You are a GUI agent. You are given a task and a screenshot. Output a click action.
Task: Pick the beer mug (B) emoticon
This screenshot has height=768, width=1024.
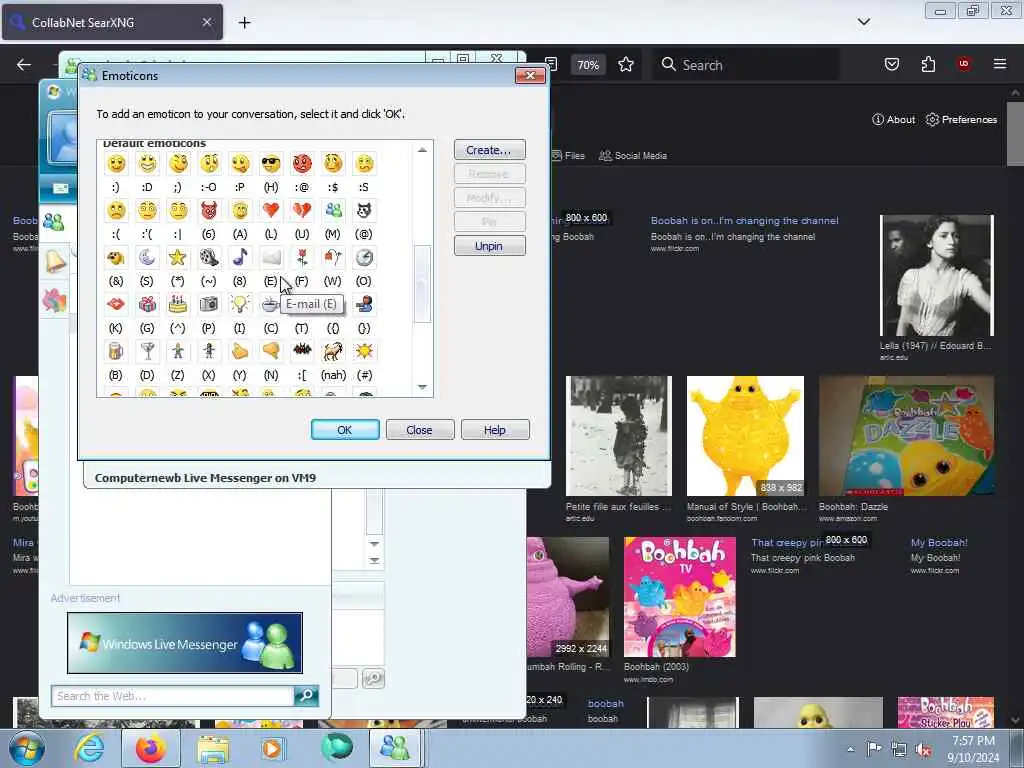pyautogui.click(x=116, y=351)
